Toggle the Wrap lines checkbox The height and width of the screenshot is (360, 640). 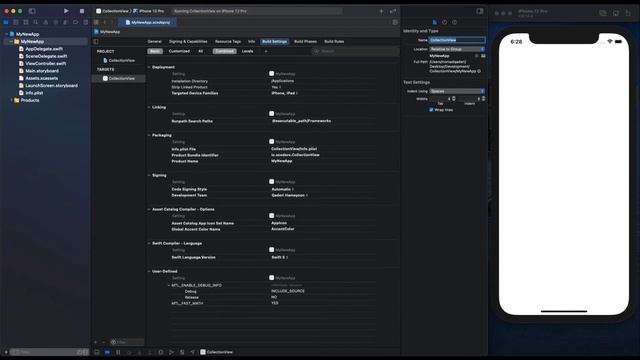[431, 110]
